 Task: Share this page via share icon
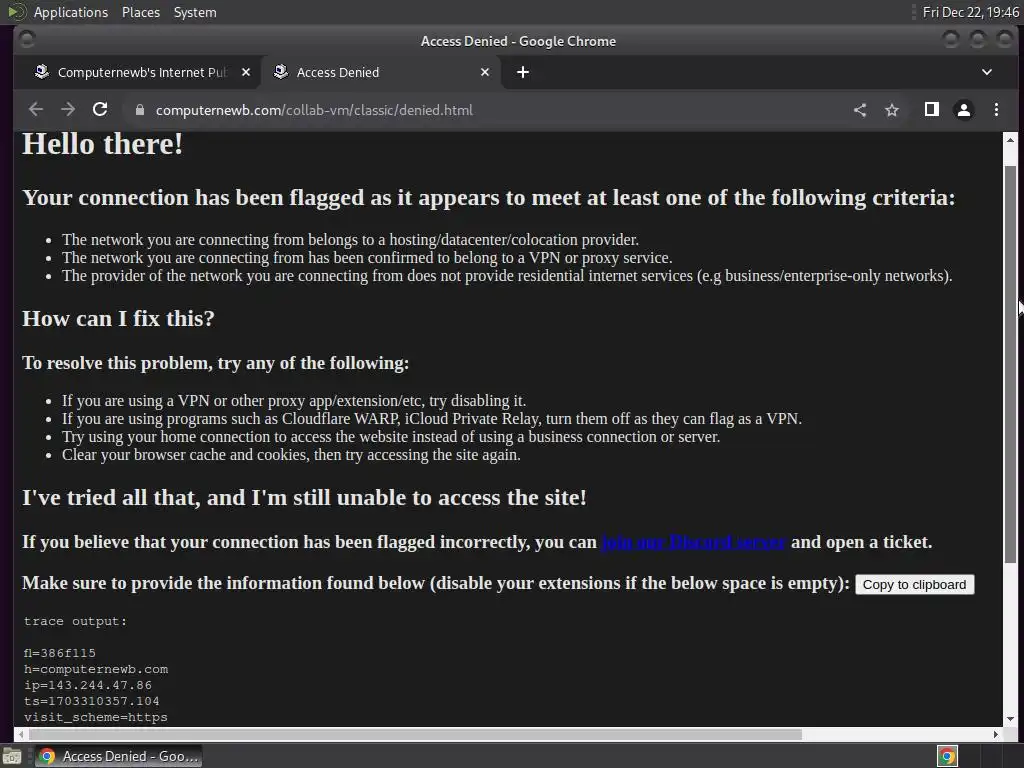pos(860,110)
